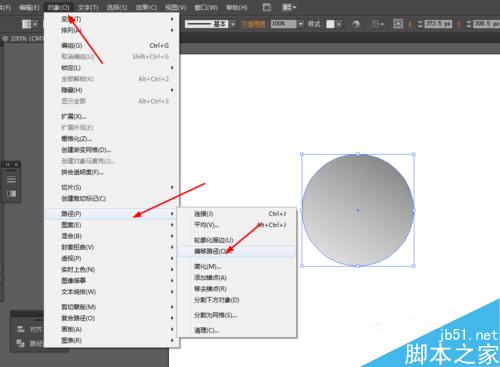Open the 编辑(E) menu
The image size is (500, 367).
29,7
